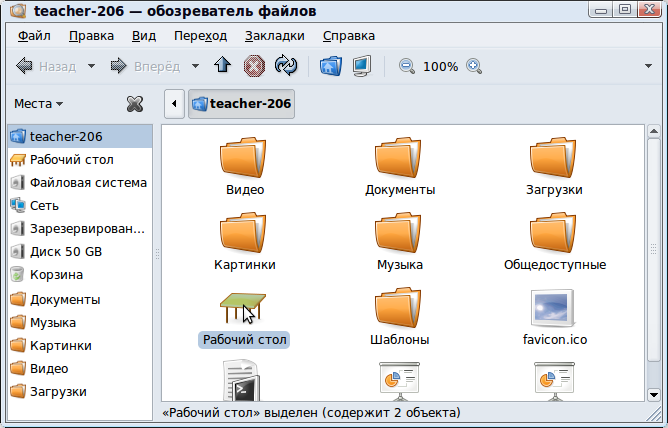Viewport: 668px width, 428px height.
Task: Click the 100% zoom level label
Action: [x=440, y=67]
